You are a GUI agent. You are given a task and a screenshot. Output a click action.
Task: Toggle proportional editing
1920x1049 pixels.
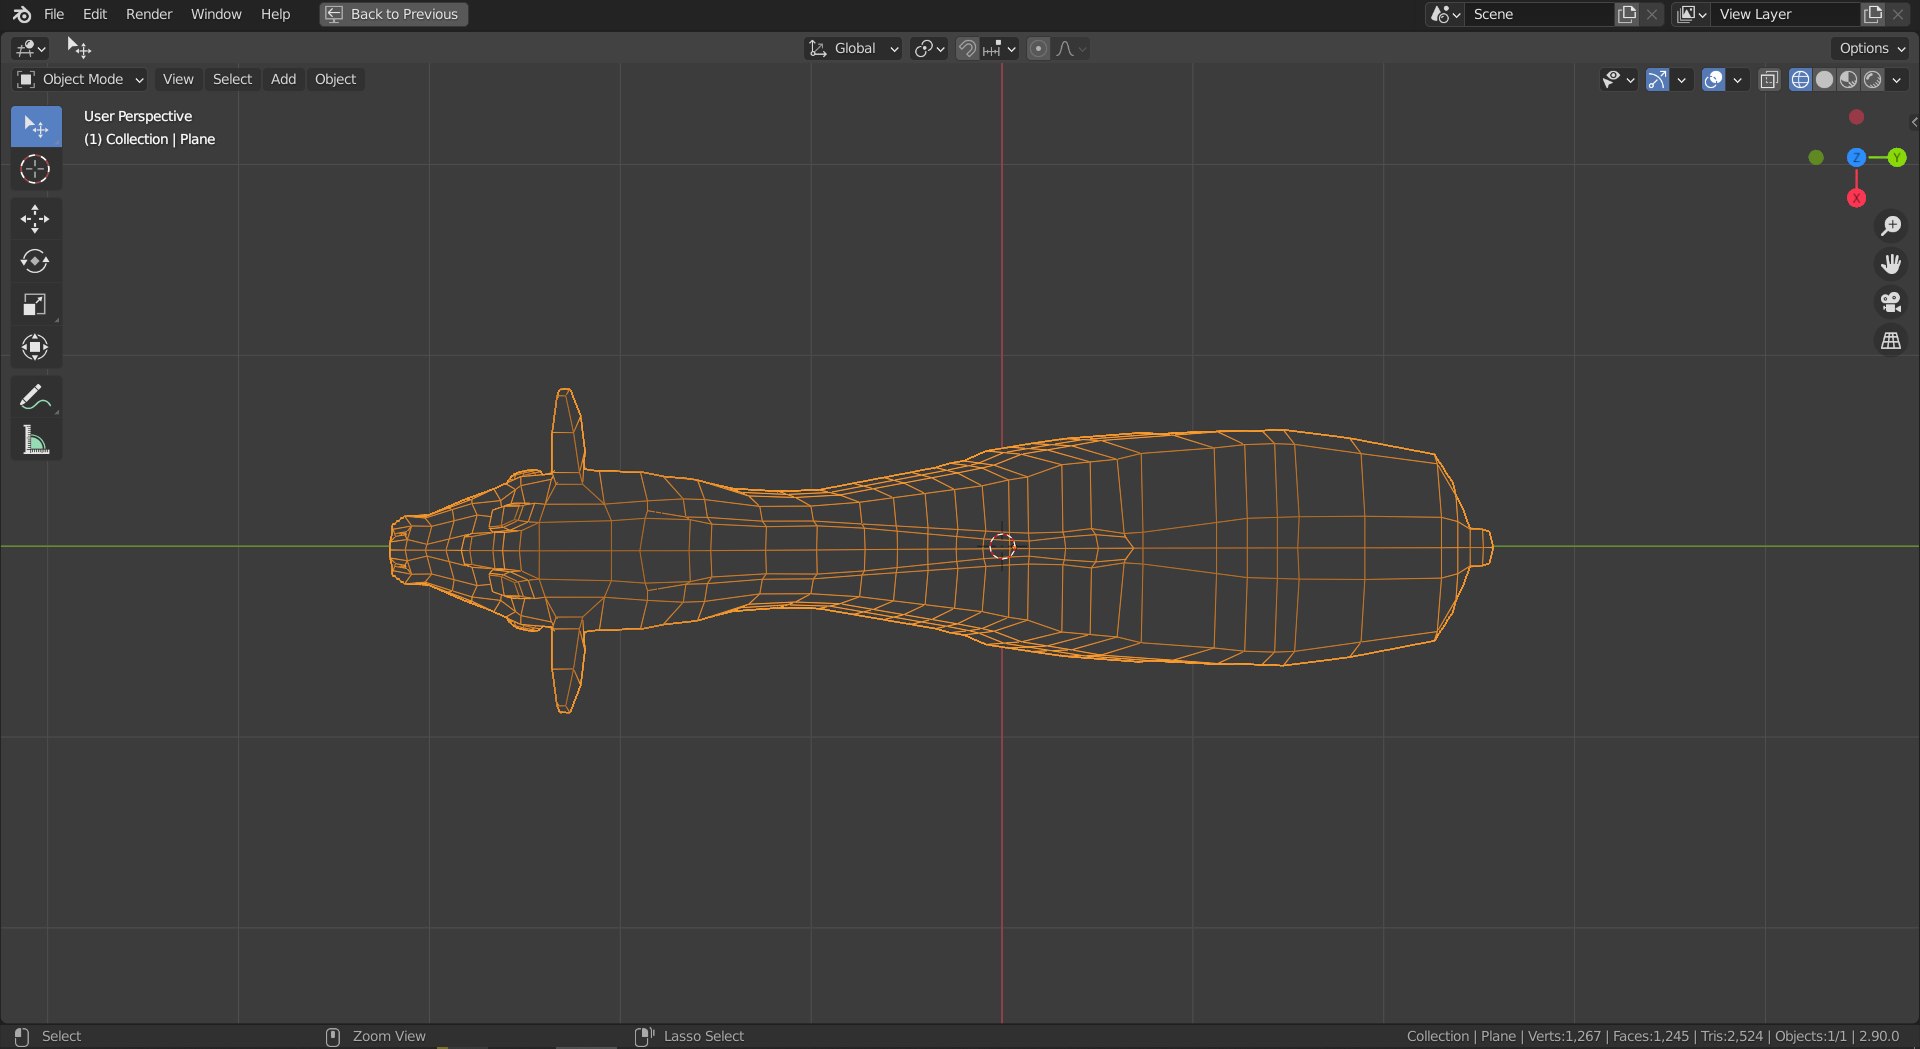(1038, 48)
